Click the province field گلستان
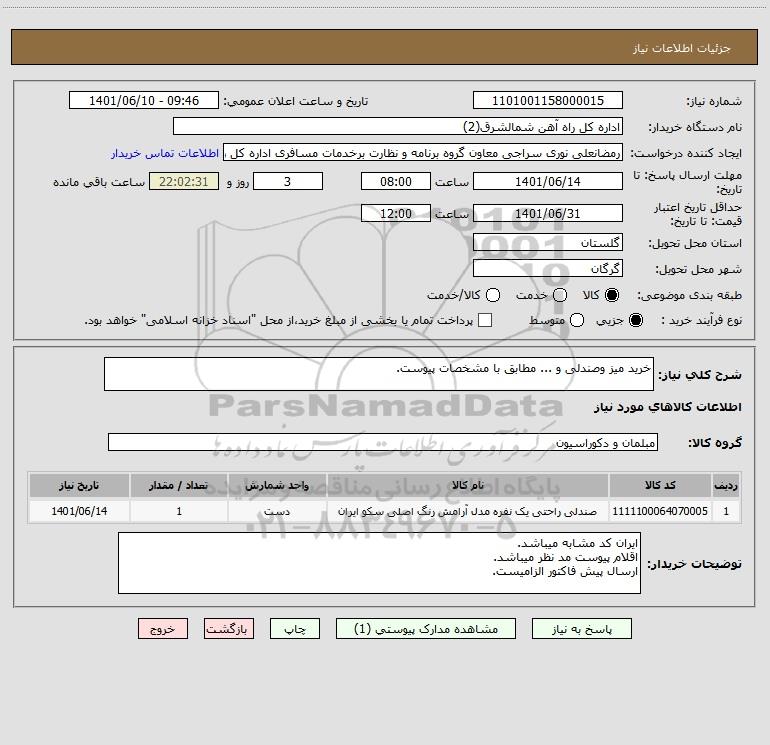770x745 pixels. [x=548, y=242]
